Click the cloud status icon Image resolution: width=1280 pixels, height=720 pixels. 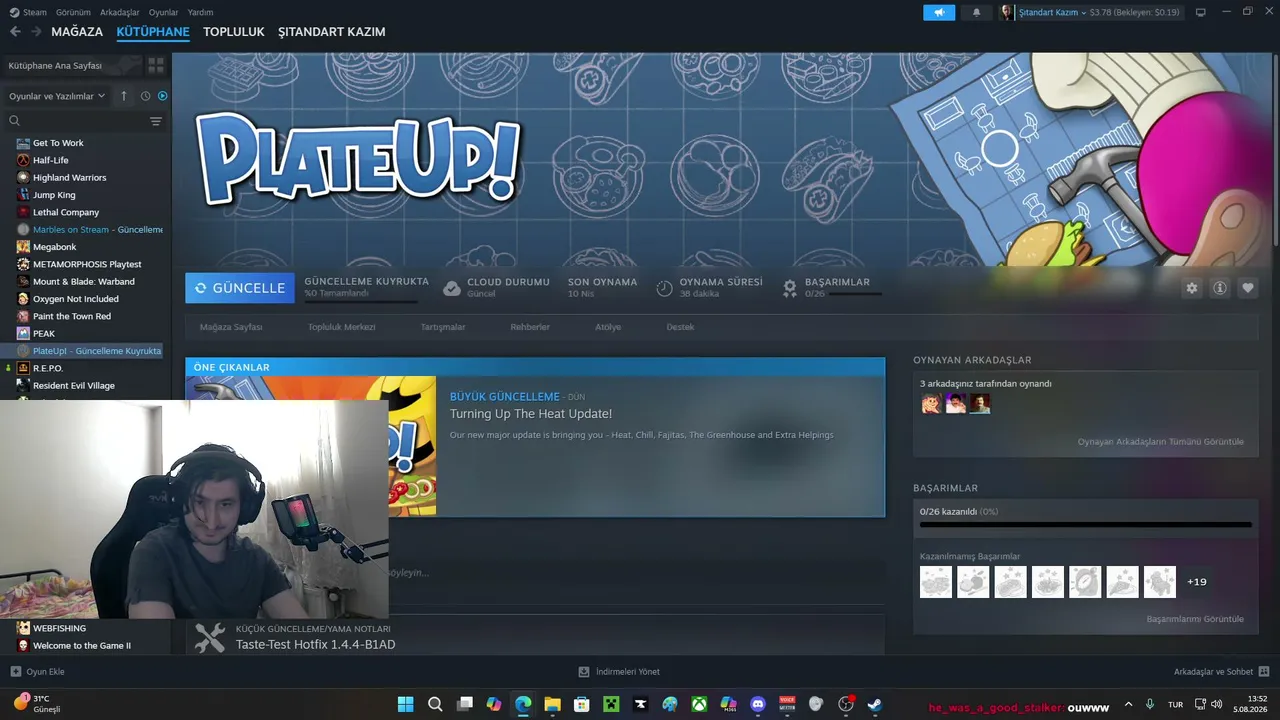(452, 288)
